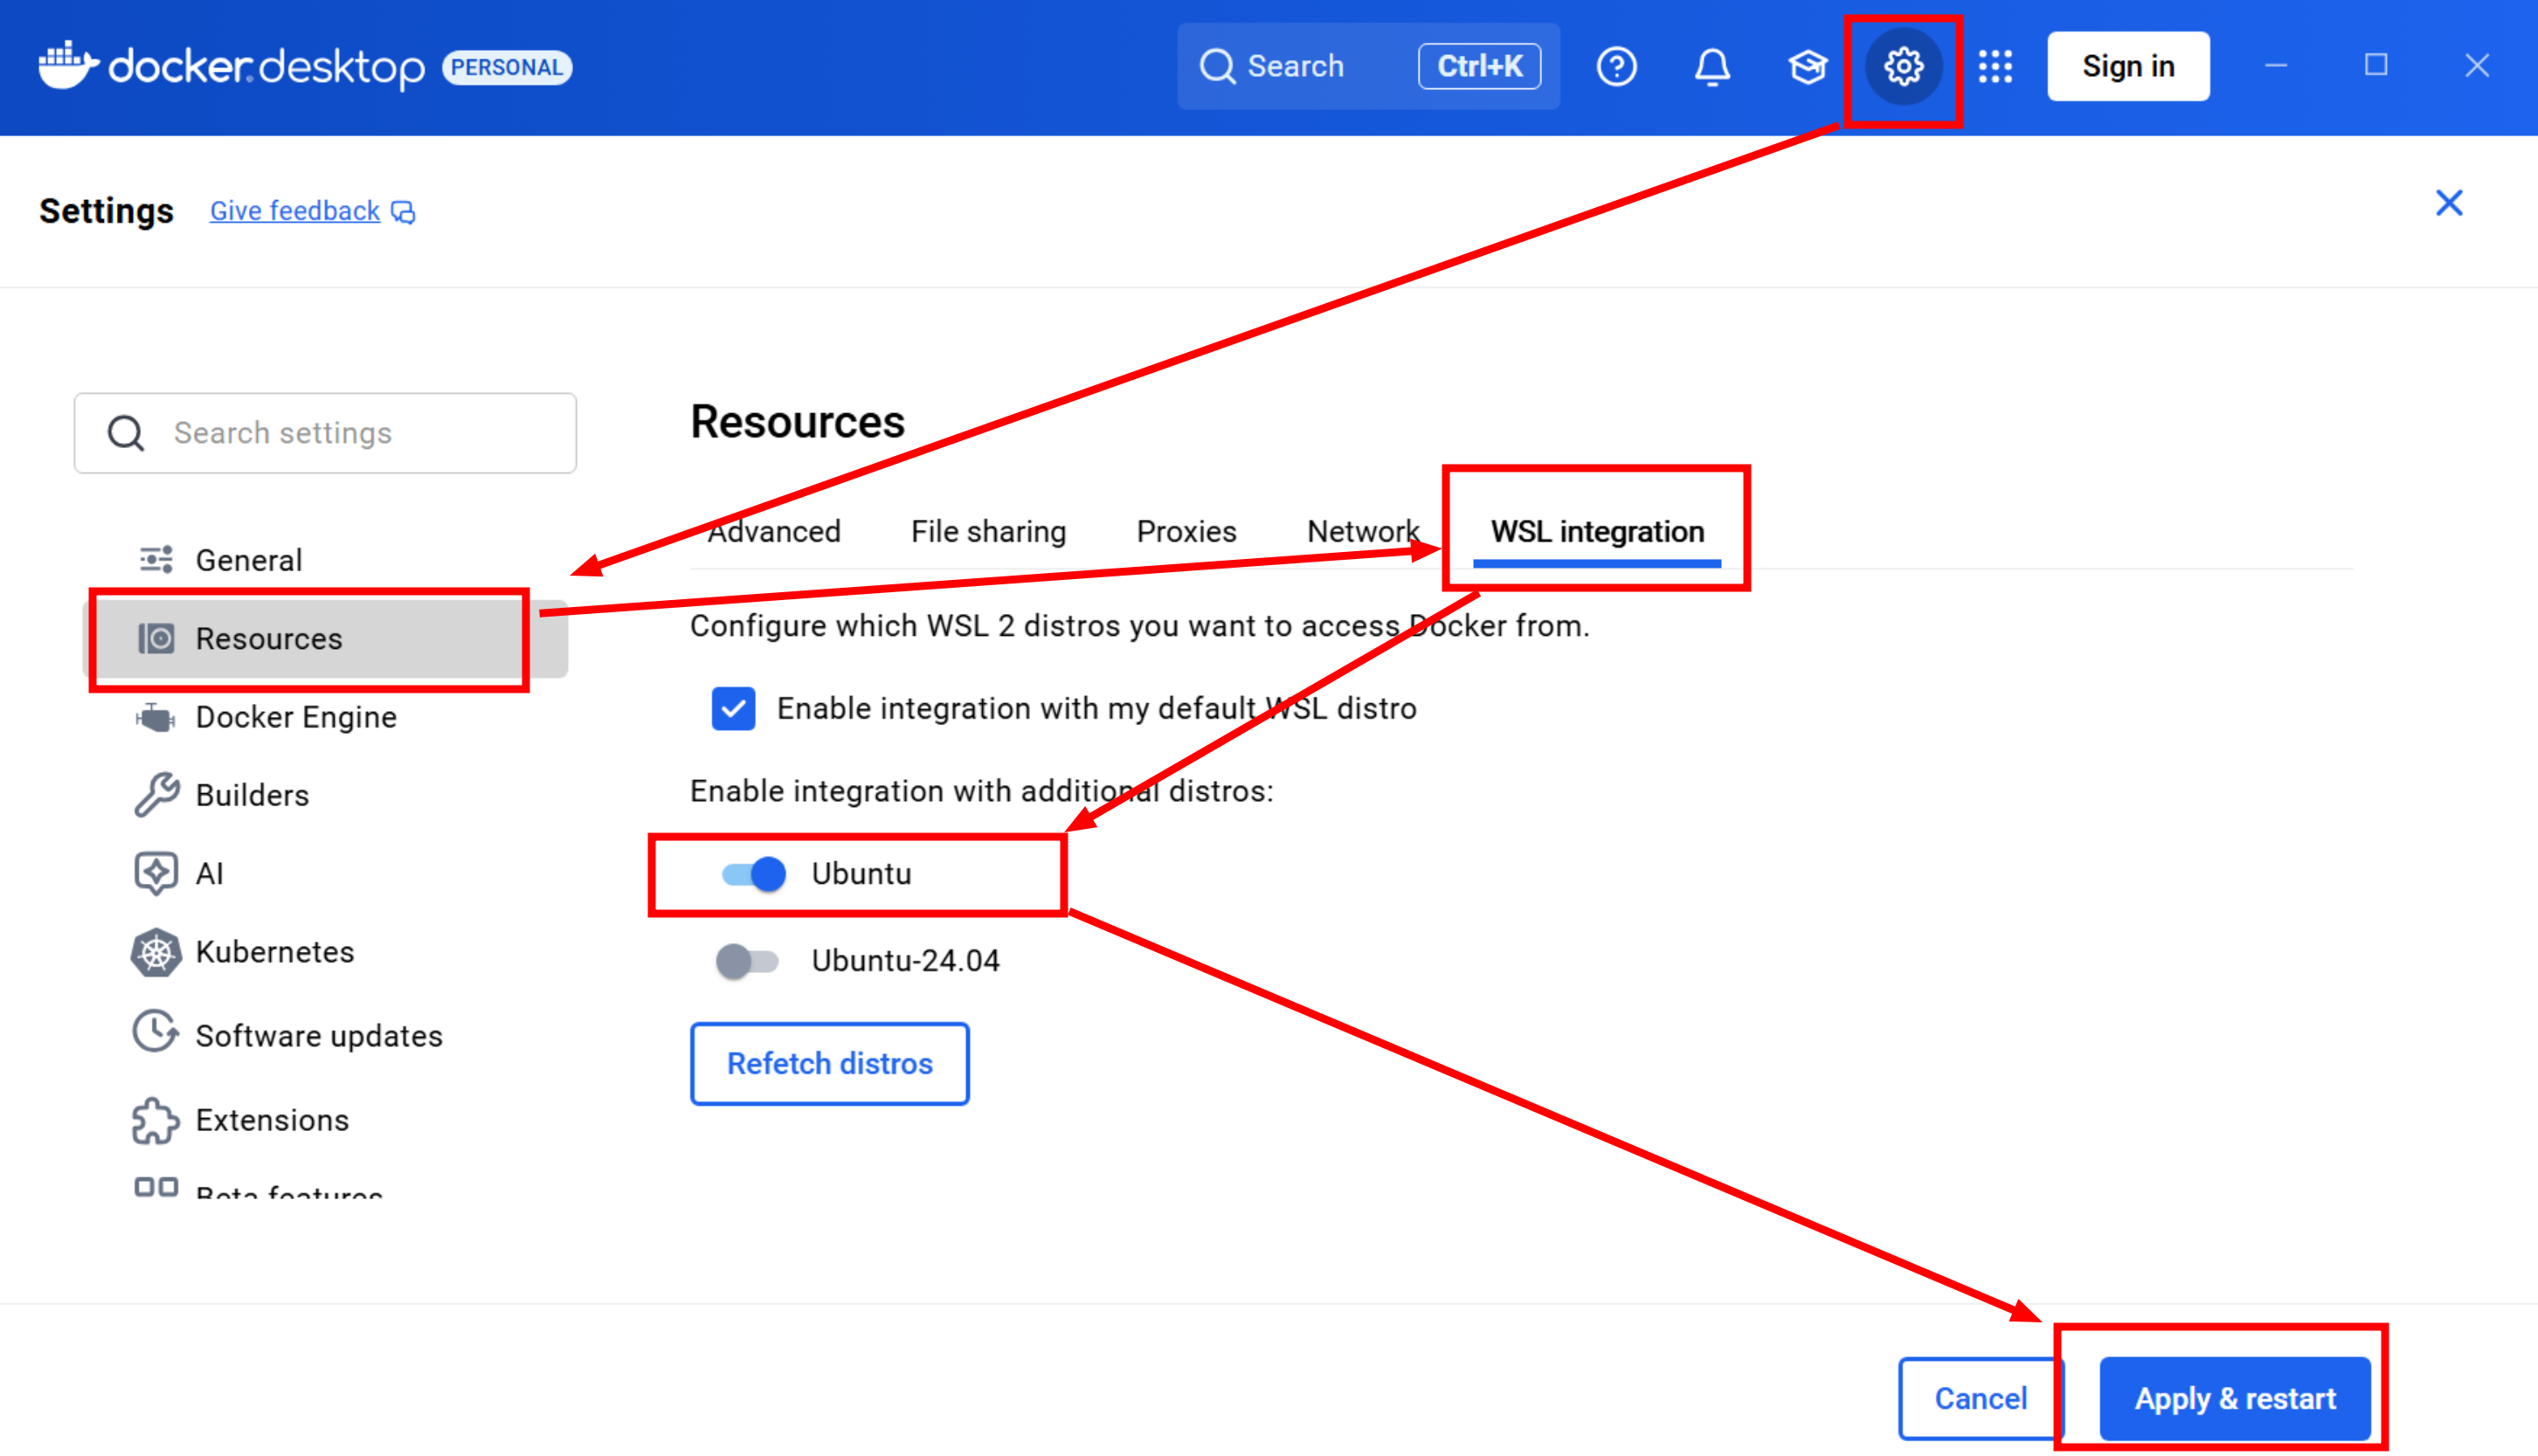Switch to the File sharing tab
Image resolution: width=2538 pixels, height=1456 pixels.
[988, 531]
